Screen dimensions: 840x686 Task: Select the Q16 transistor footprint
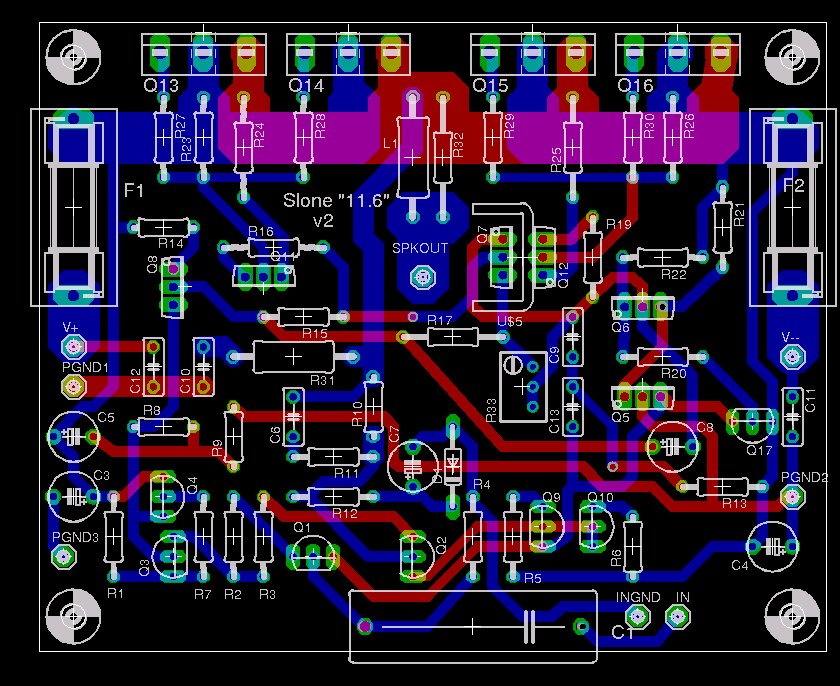678,54
